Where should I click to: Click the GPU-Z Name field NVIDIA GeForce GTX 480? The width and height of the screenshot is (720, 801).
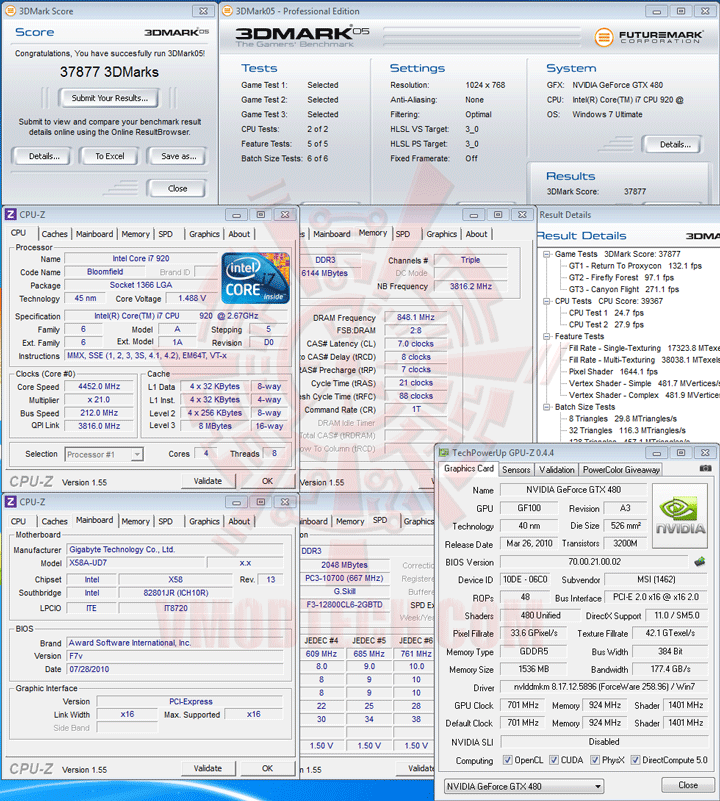coord(573,490)
